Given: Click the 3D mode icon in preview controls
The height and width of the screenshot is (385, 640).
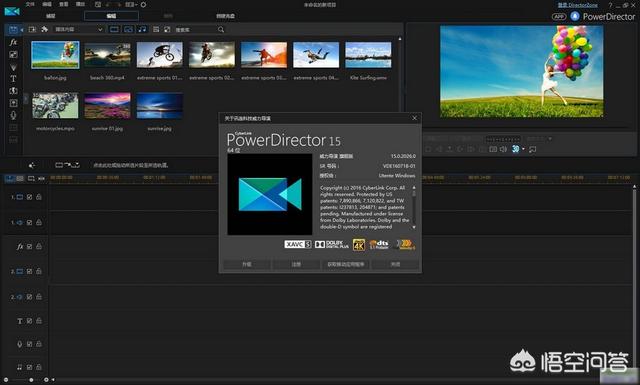Looking at the screenshot, I should click(516, 149).
